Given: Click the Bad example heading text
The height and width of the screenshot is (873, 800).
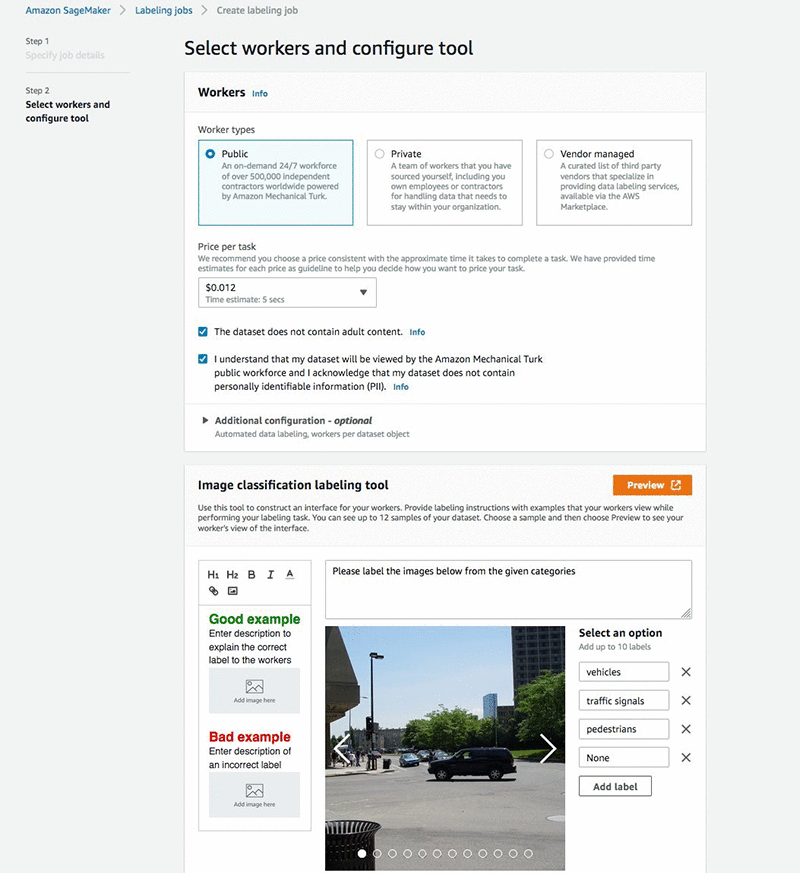Looking at the screenshot, I should [249, 737].
